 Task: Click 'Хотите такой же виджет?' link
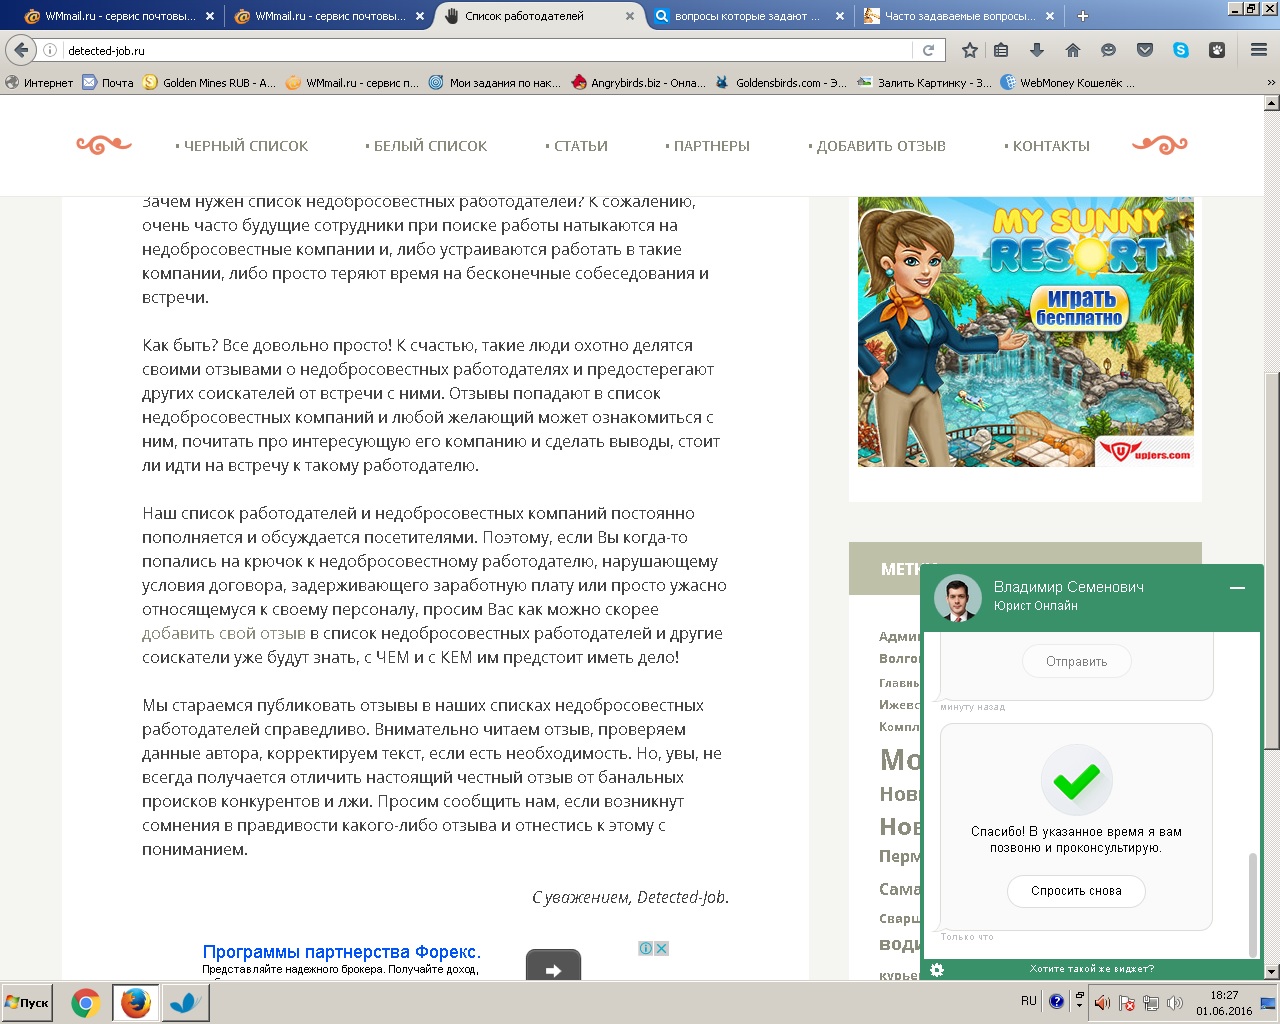tap(1092, 969)
